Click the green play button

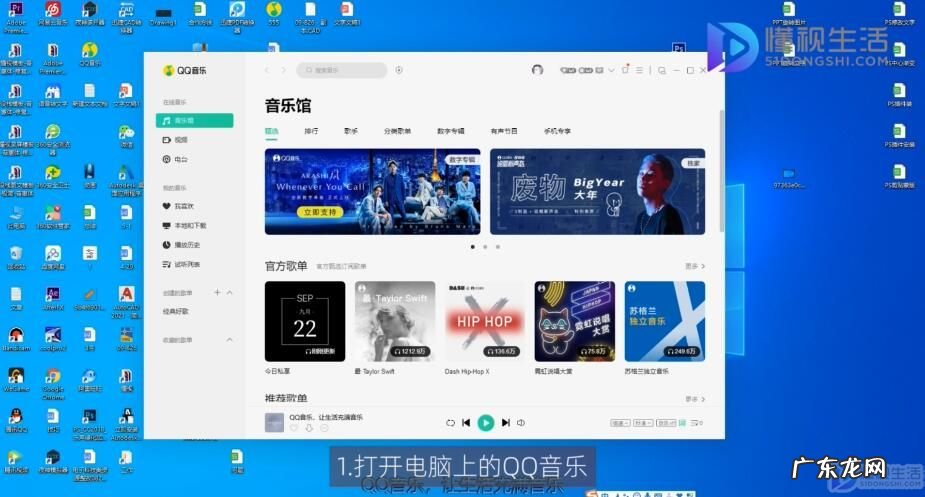[486, 423]
